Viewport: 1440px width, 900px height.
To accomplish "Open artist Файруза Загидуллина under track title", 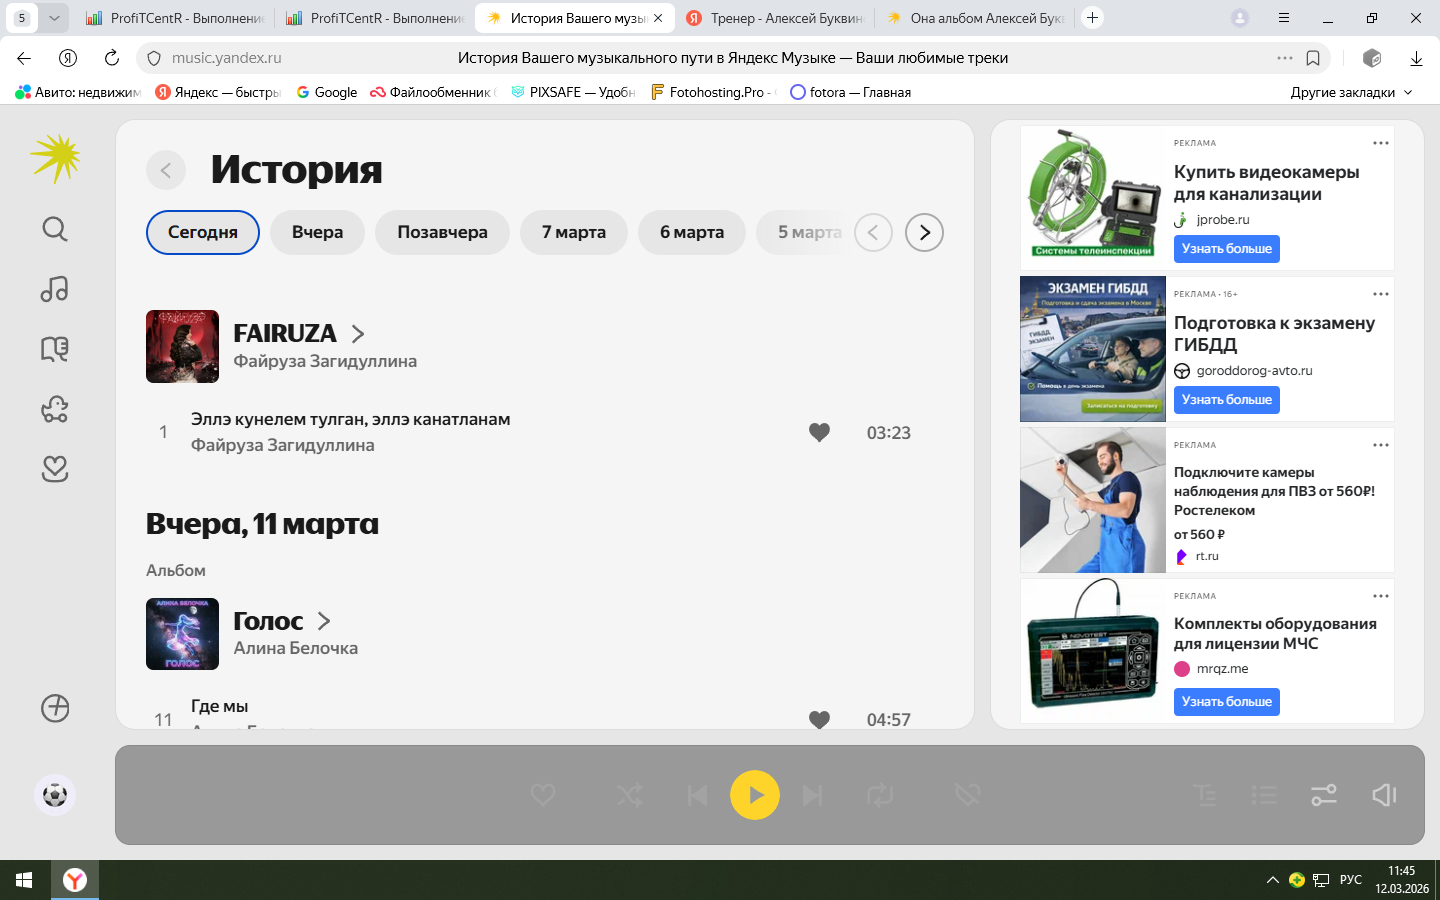I will [x=283, y=445].
